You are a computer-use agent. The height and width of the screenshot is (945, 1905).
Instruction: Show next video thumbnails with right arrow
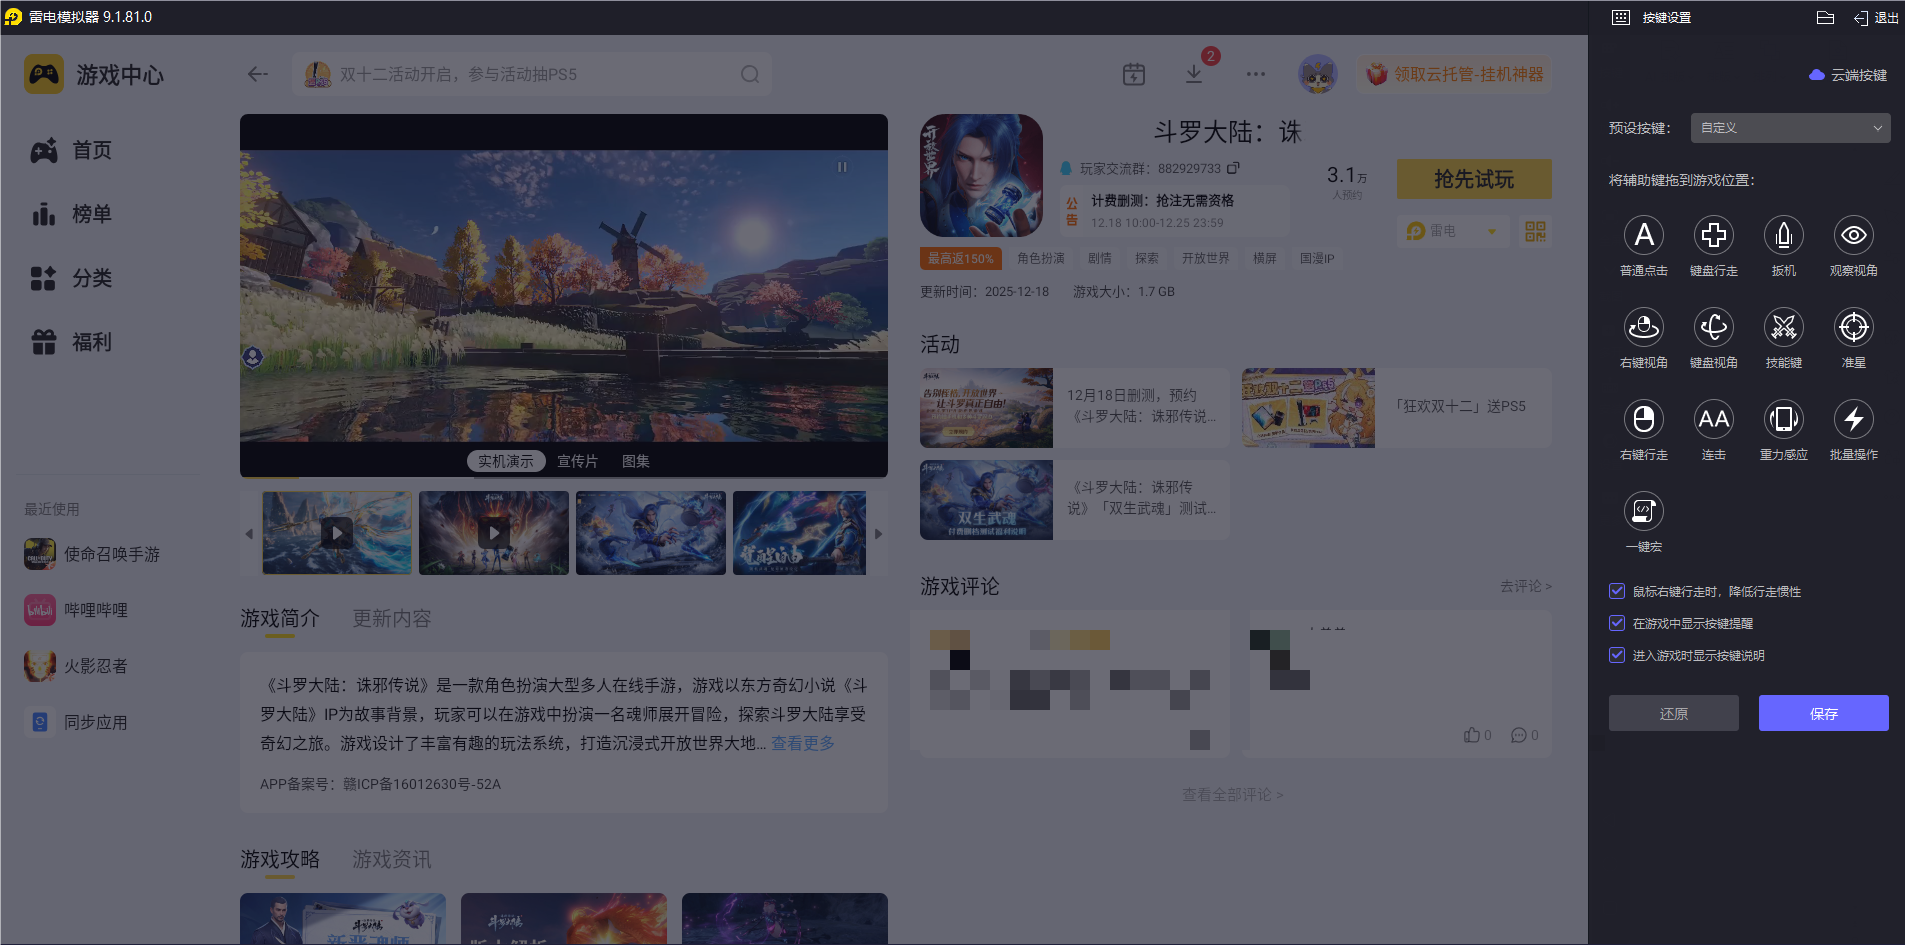(878, 534)
